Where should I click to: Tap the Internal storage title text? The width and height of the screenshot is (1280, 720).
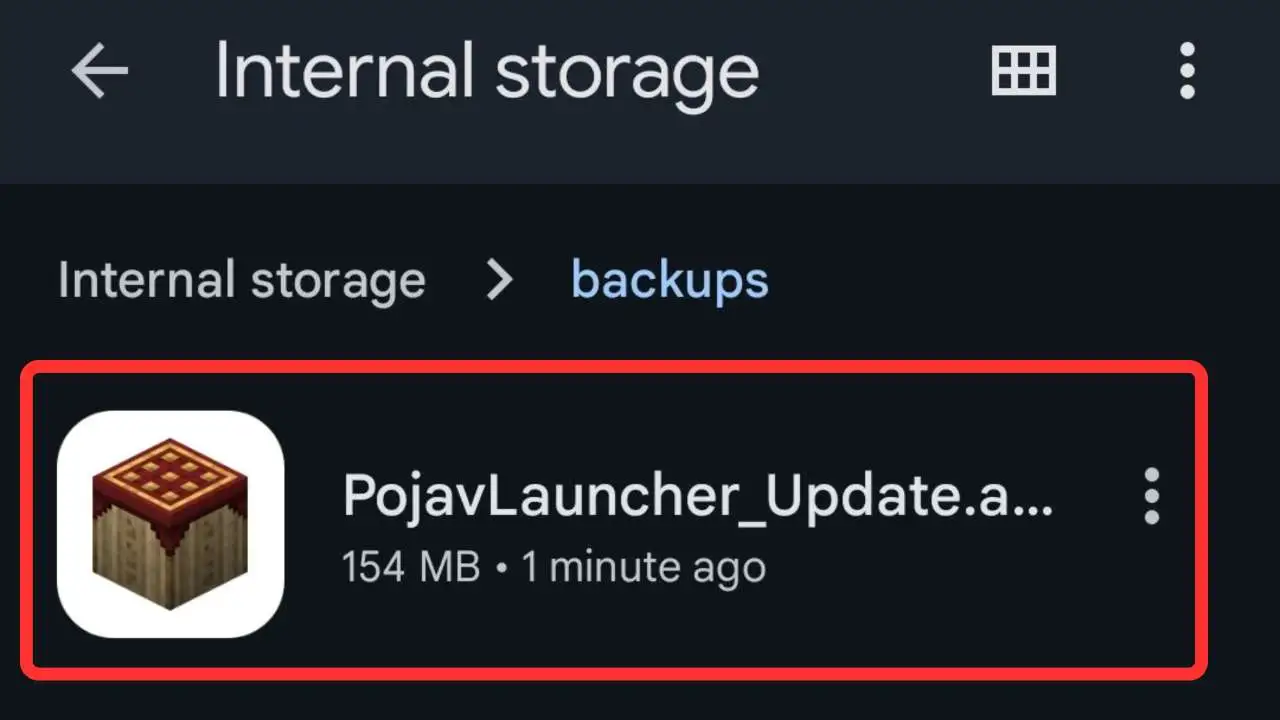(x=486, y=70)
